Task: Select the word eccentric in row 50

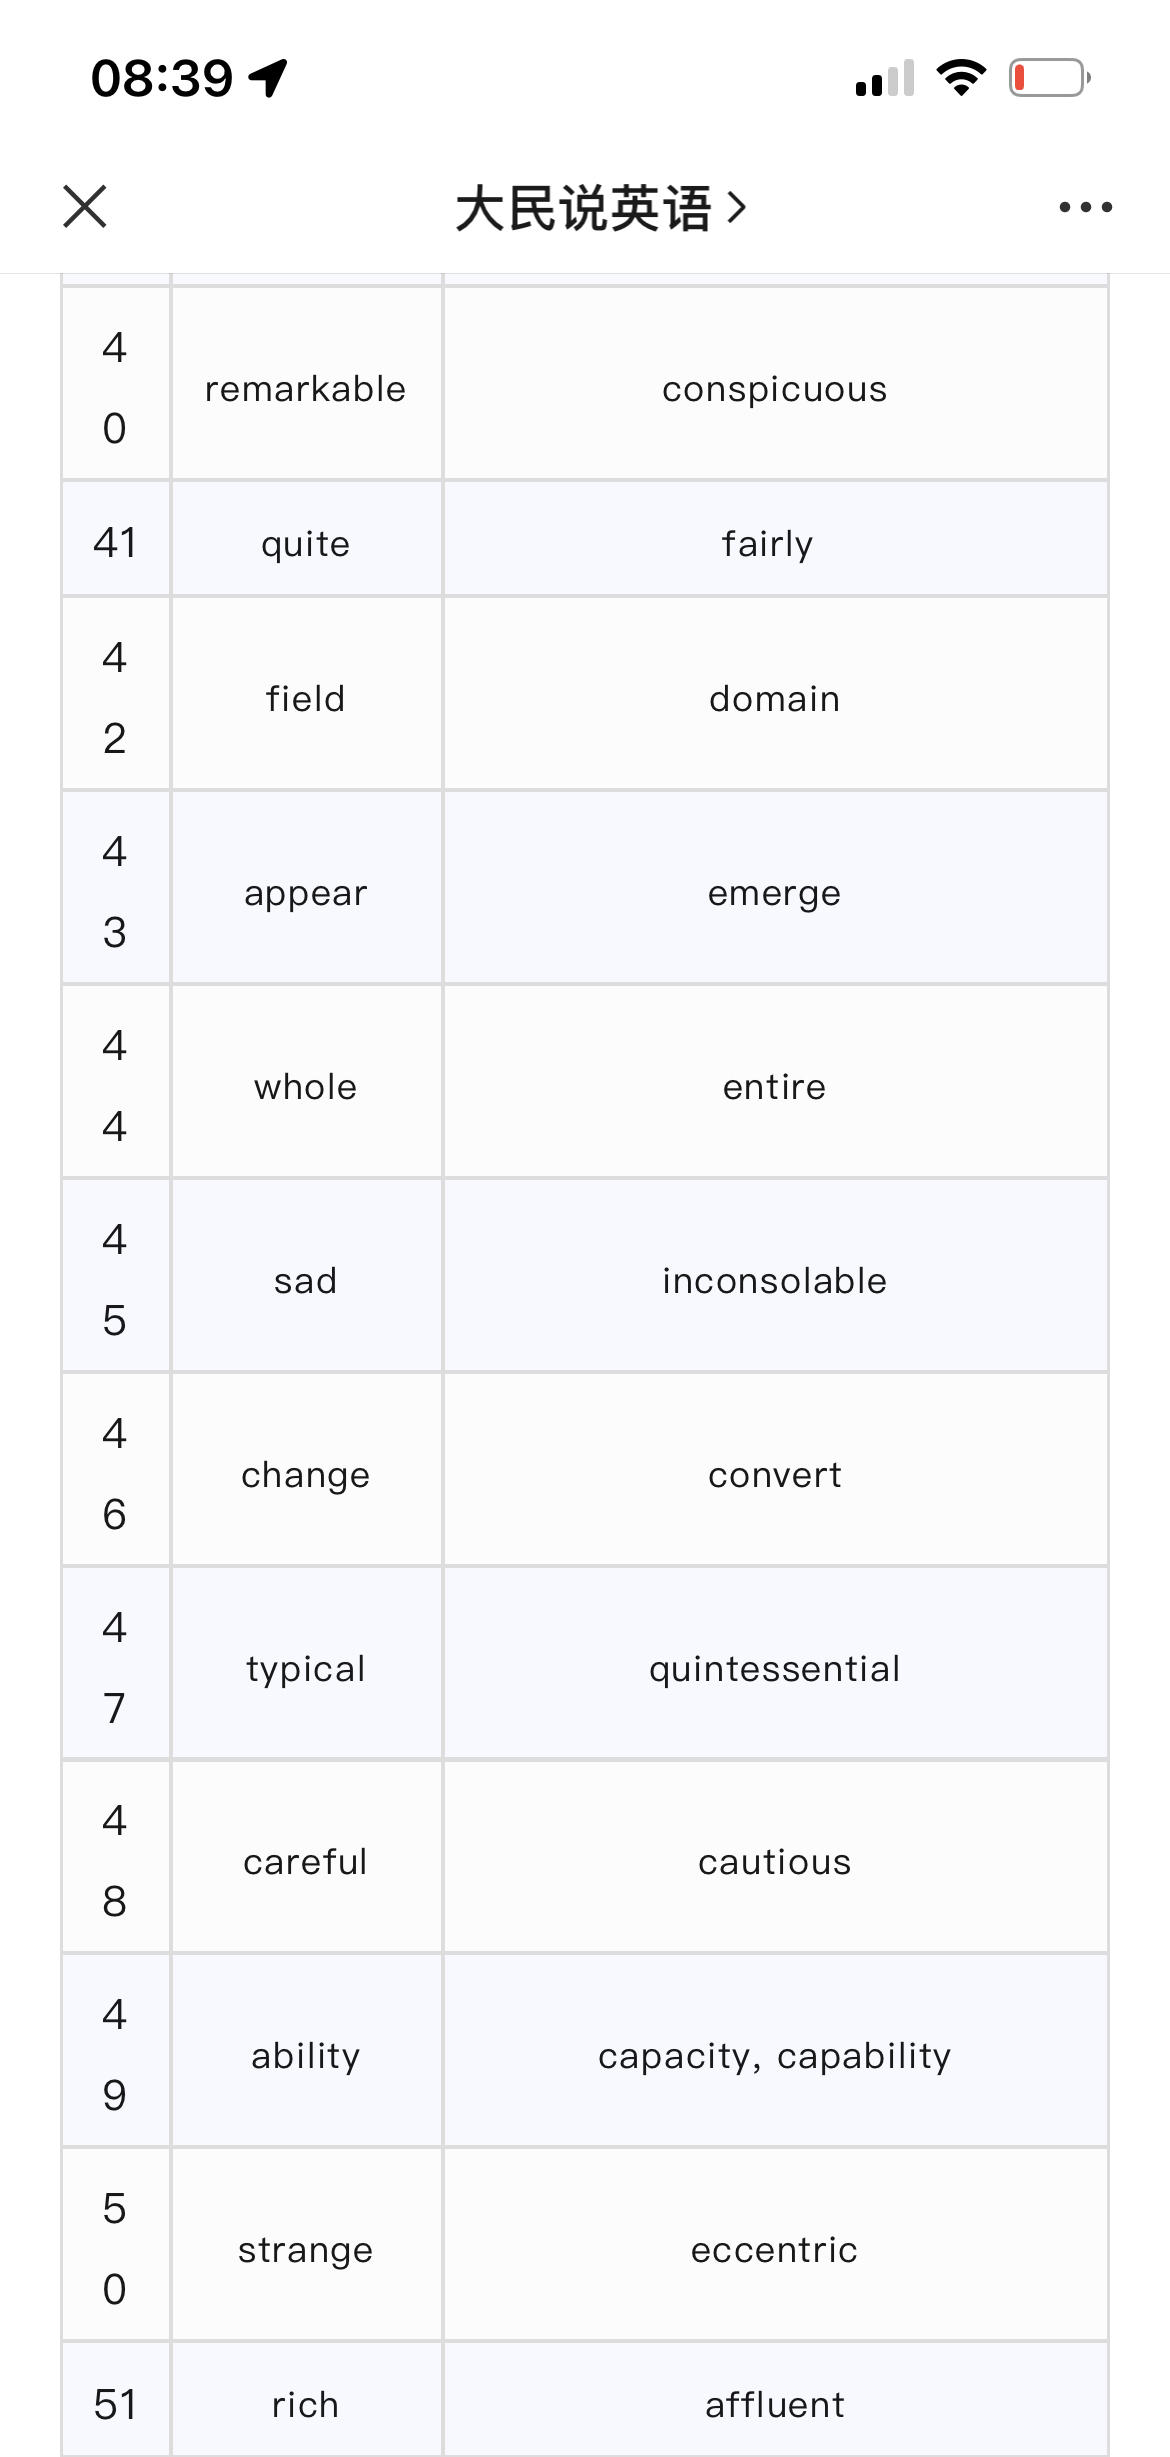Action: pos(775,2250)
